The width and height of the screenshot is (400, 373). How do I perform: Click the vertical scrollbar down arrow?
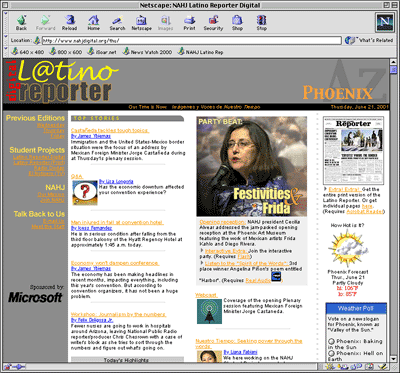click(x=393, y=359)
